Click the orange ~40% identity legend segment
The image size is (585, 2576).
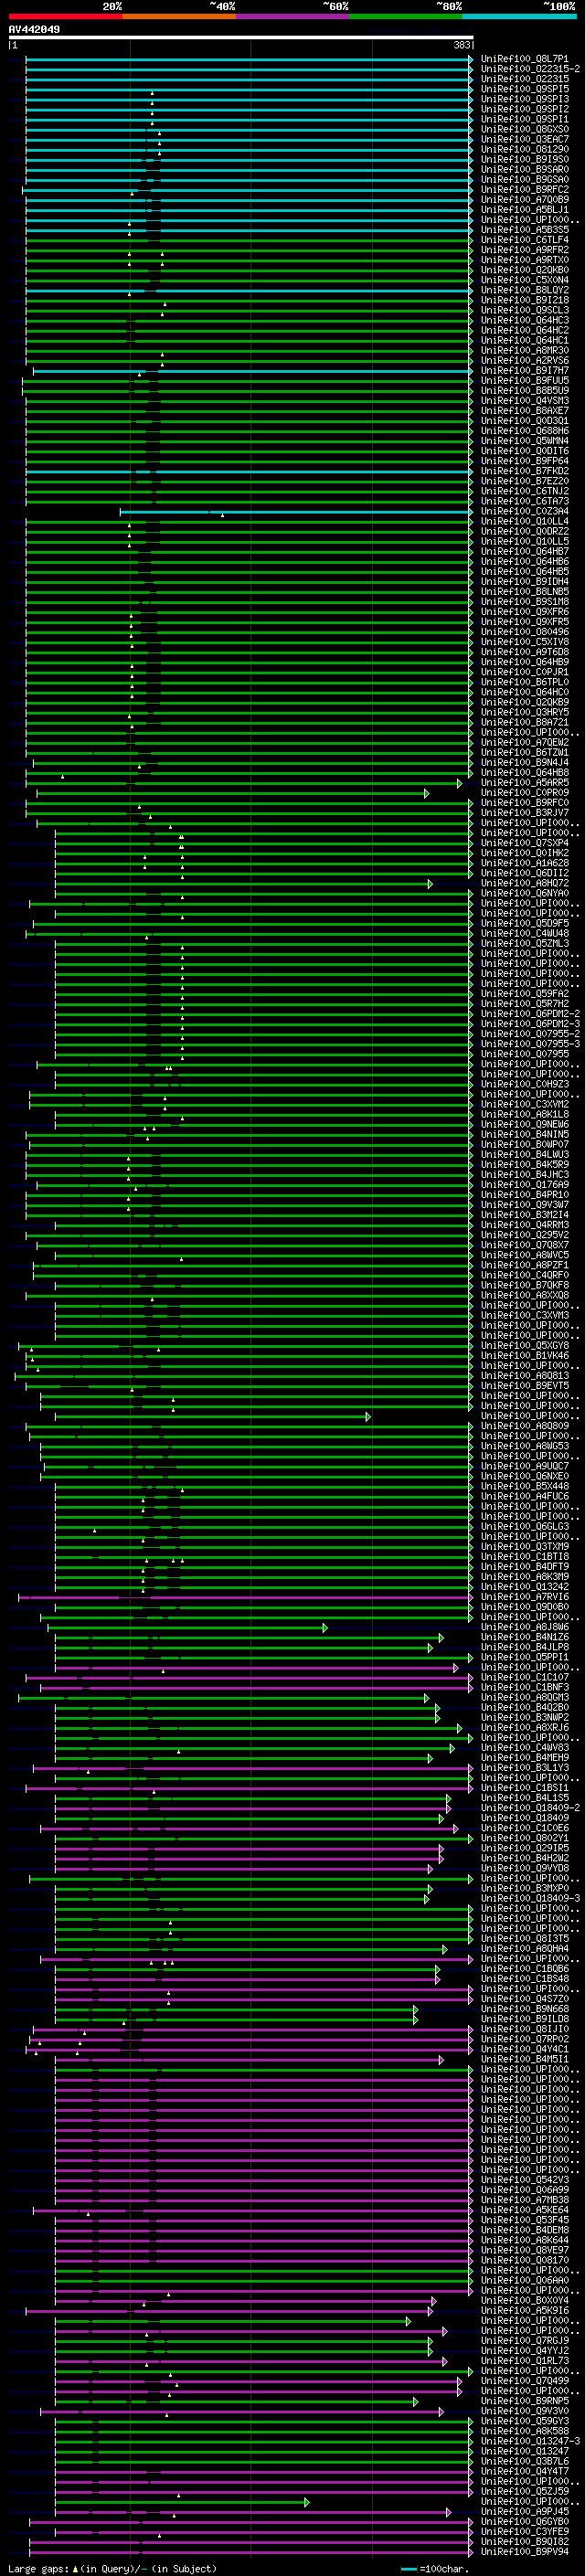(x=179, y=16)
